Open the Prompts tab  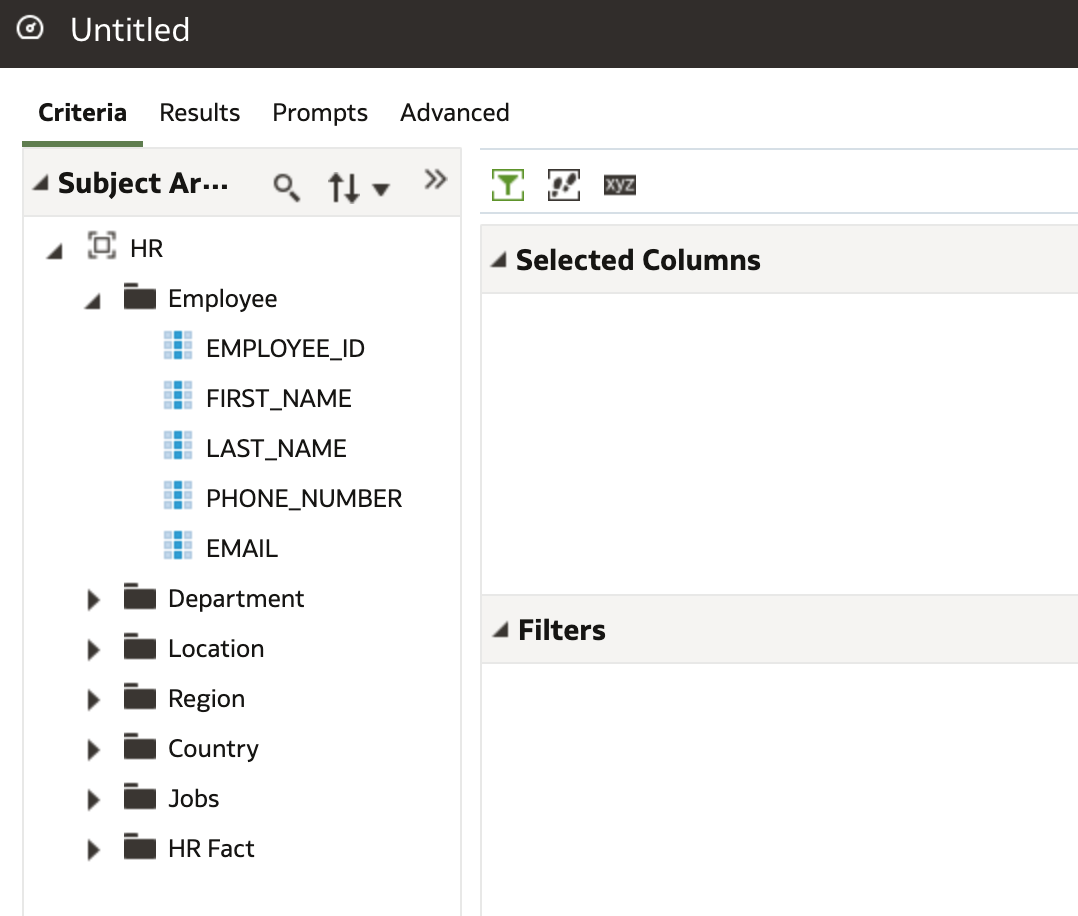320,113
